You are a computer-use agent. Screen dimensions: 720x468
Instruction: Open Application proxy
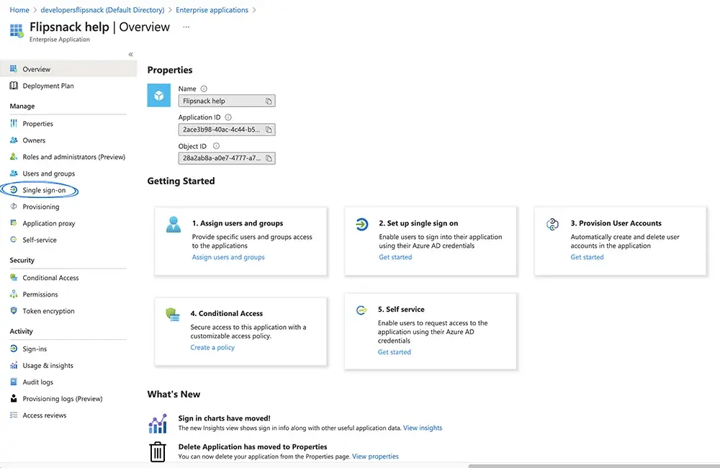click(49, 223)
